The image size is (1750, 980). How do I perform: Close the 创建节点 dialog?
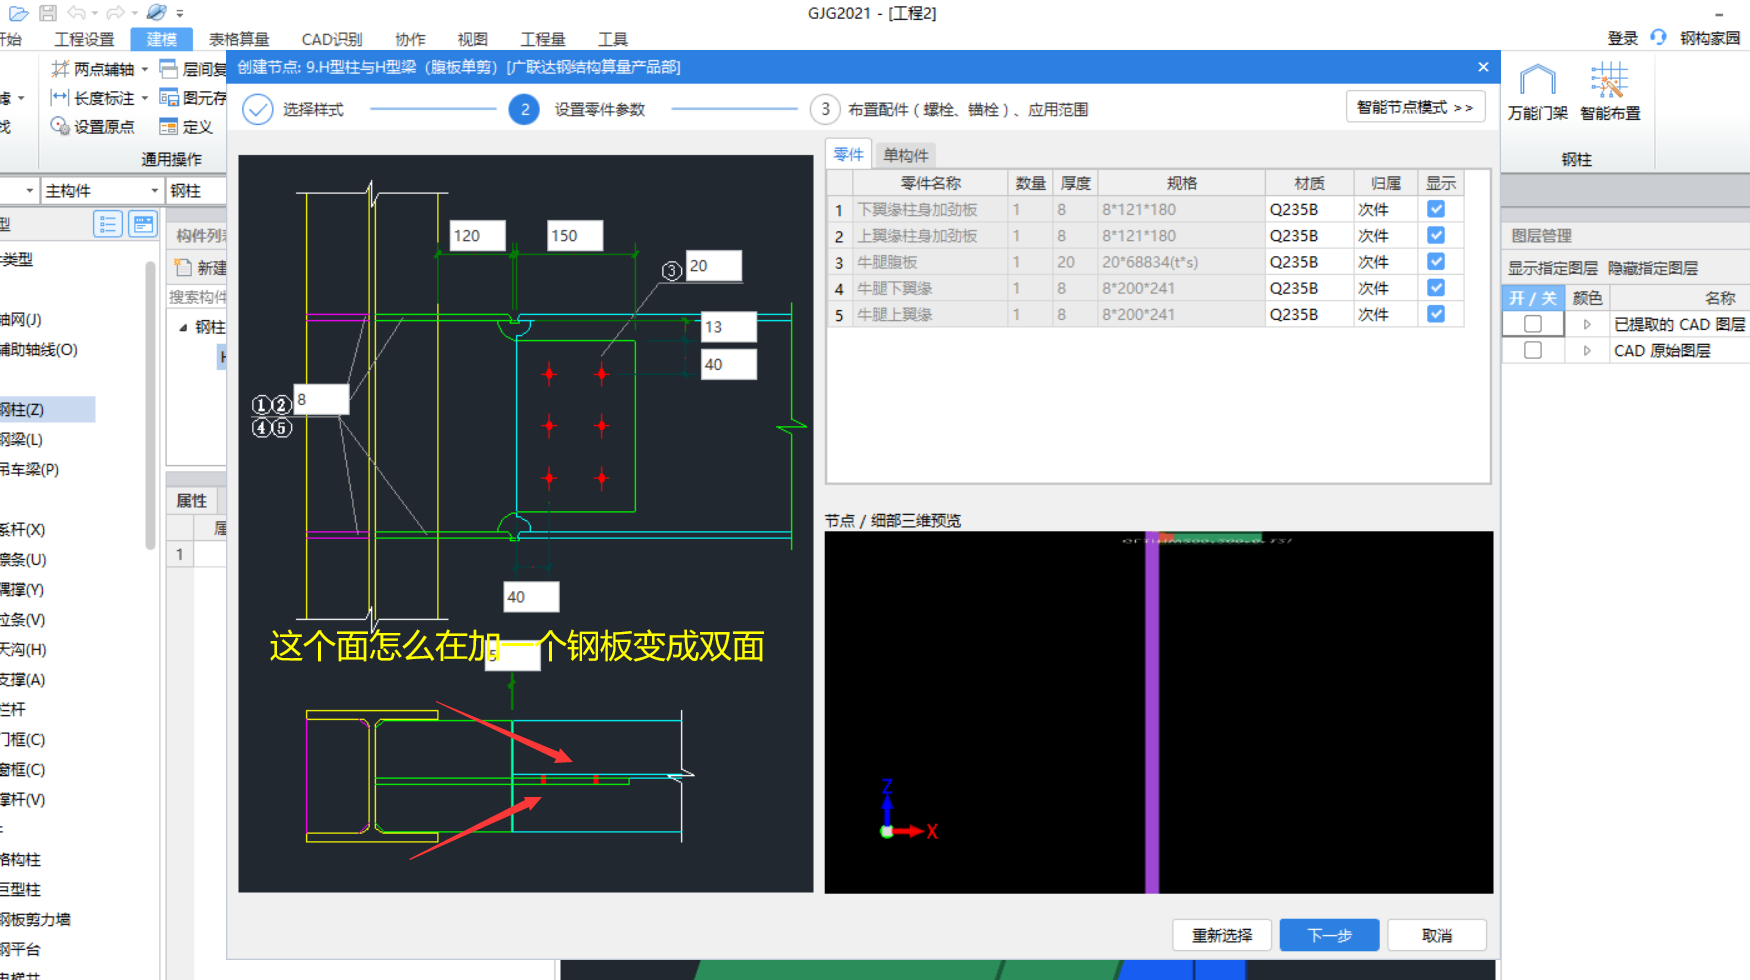pyautogui.click(x=1483, y=67)
